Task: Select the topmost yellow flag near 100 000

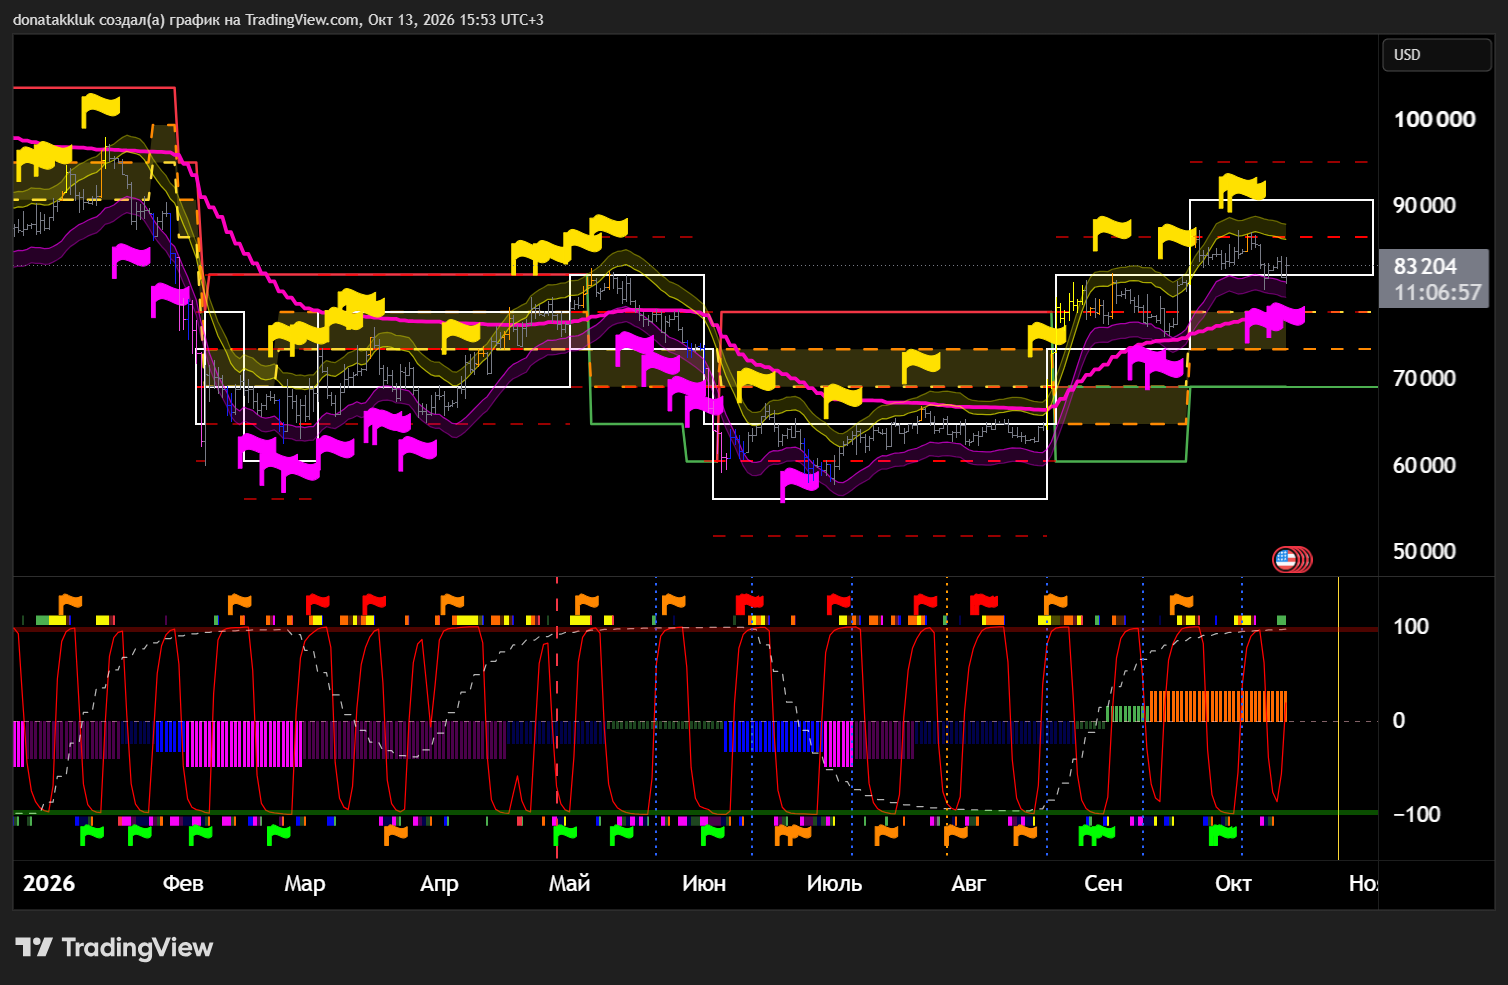Action: tap(100, 109)
